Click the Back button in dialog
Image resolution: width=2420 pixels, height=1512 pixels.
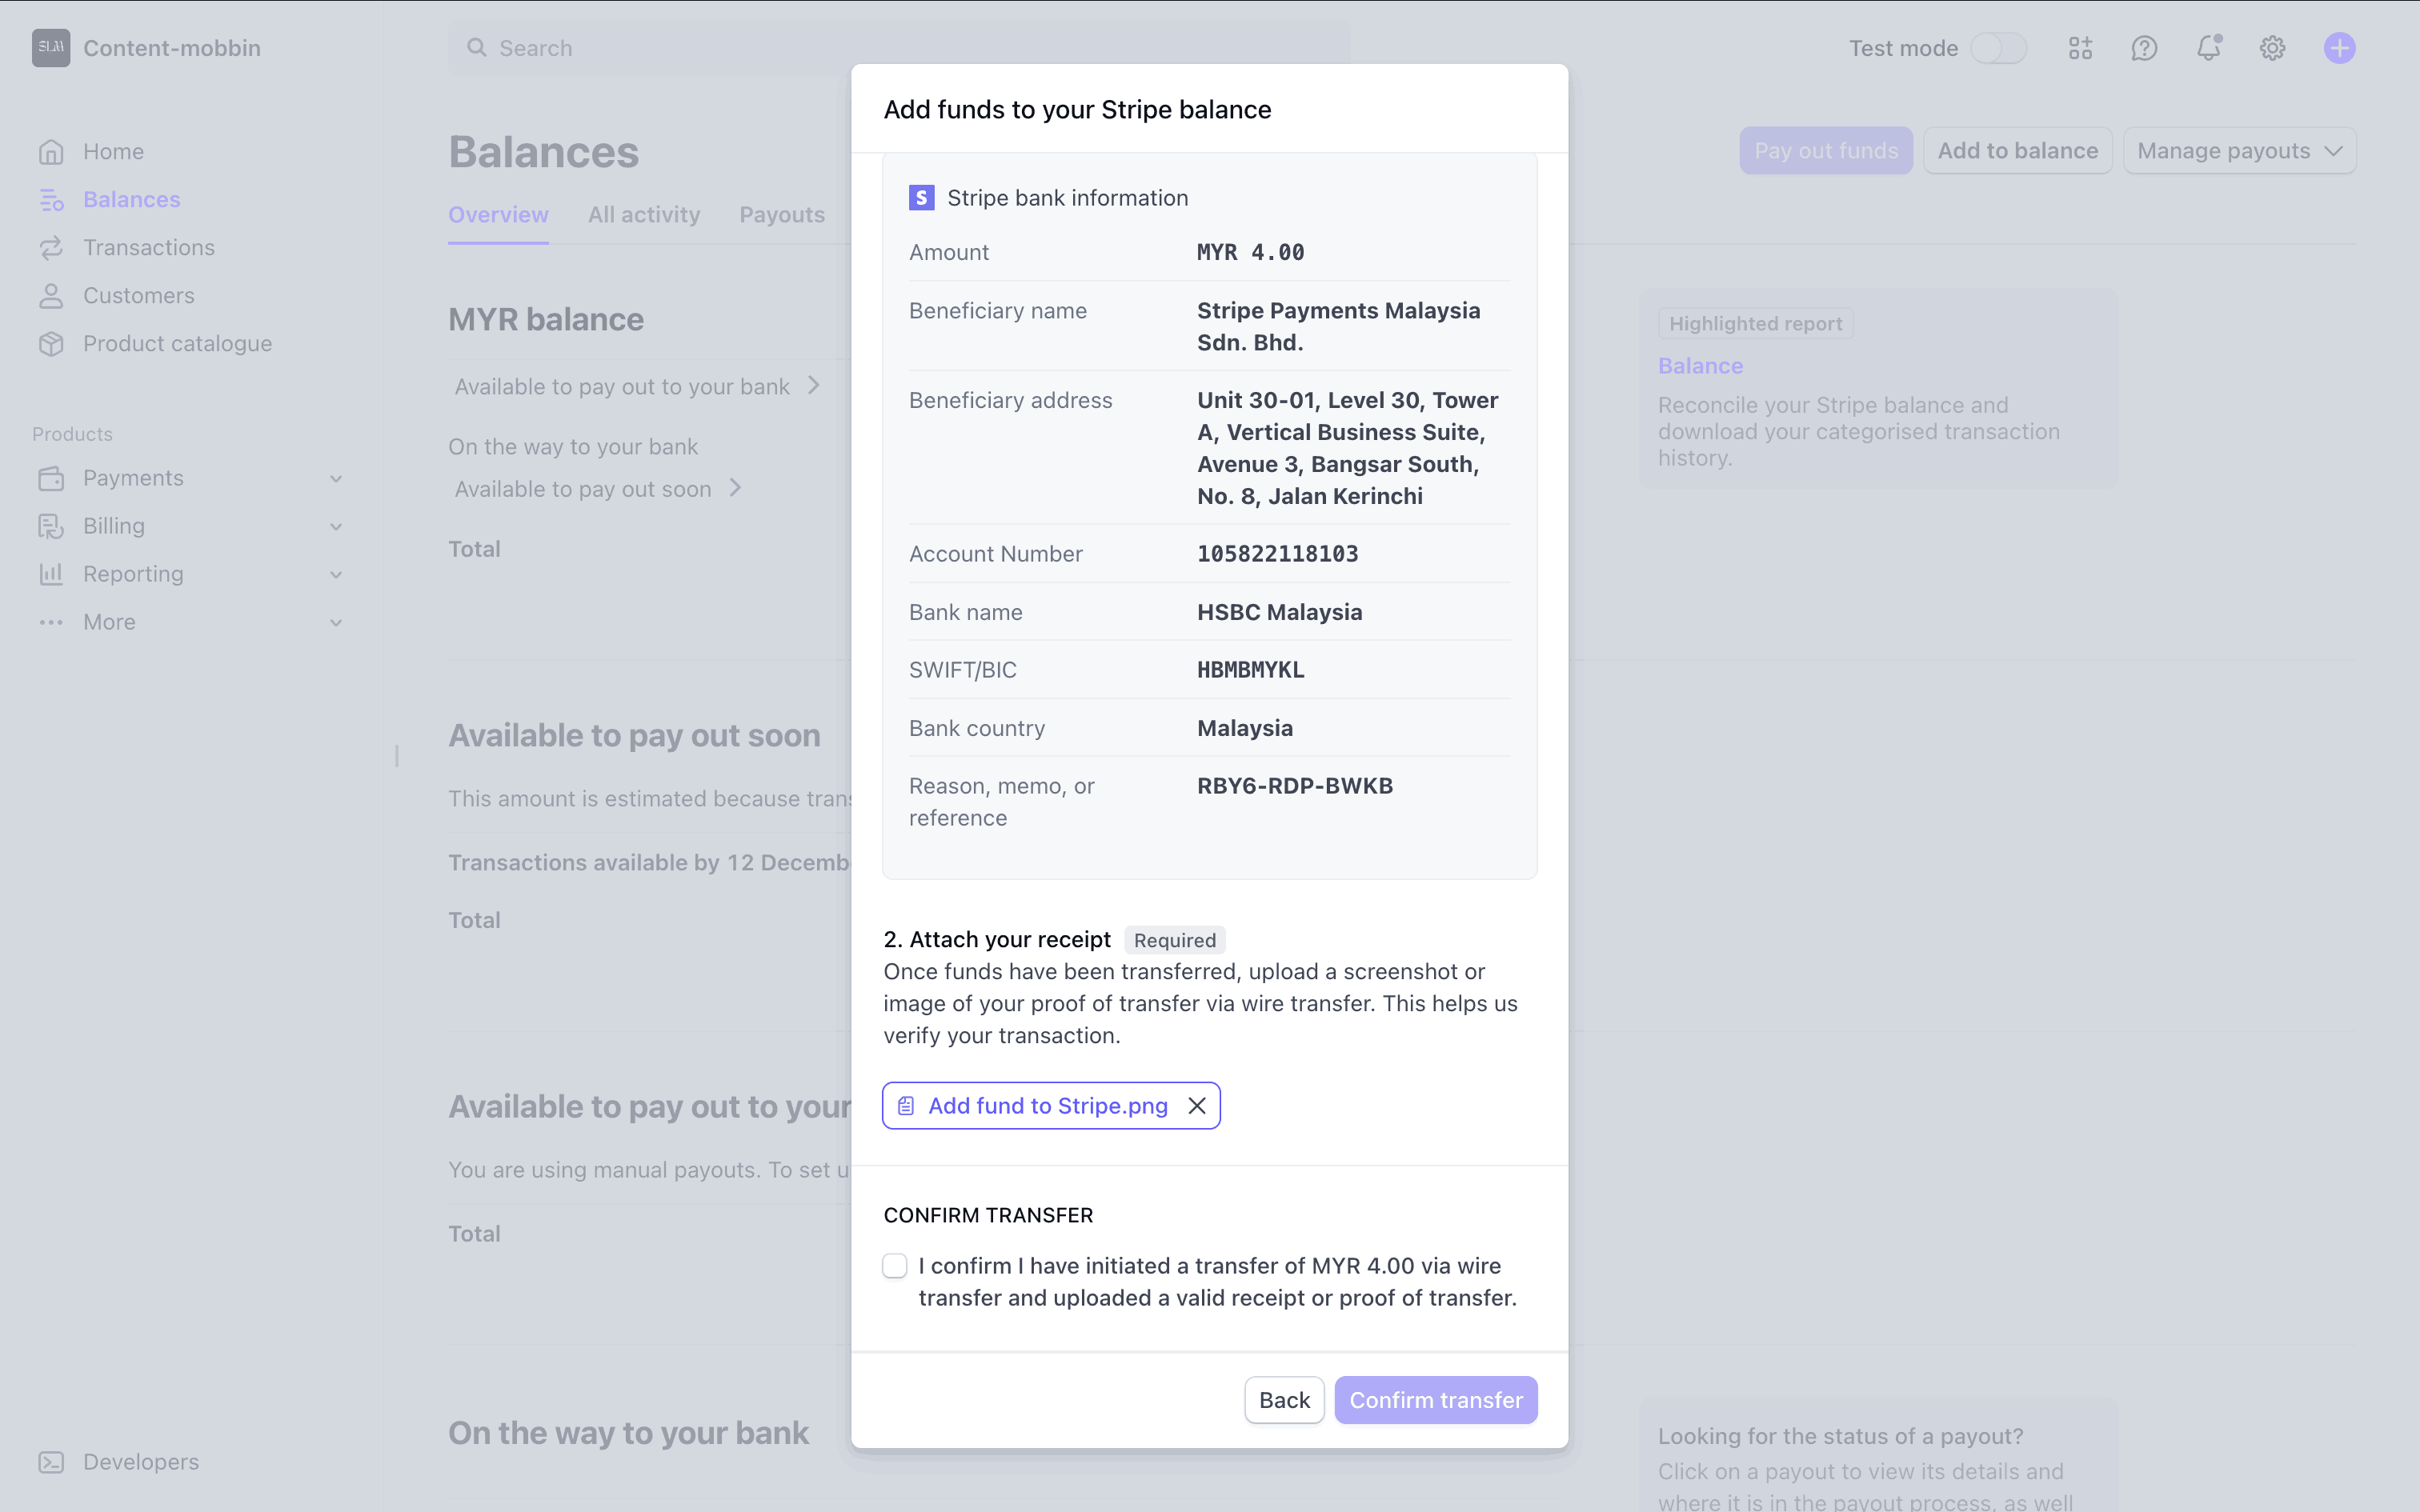click(x=1284, y=1400)
